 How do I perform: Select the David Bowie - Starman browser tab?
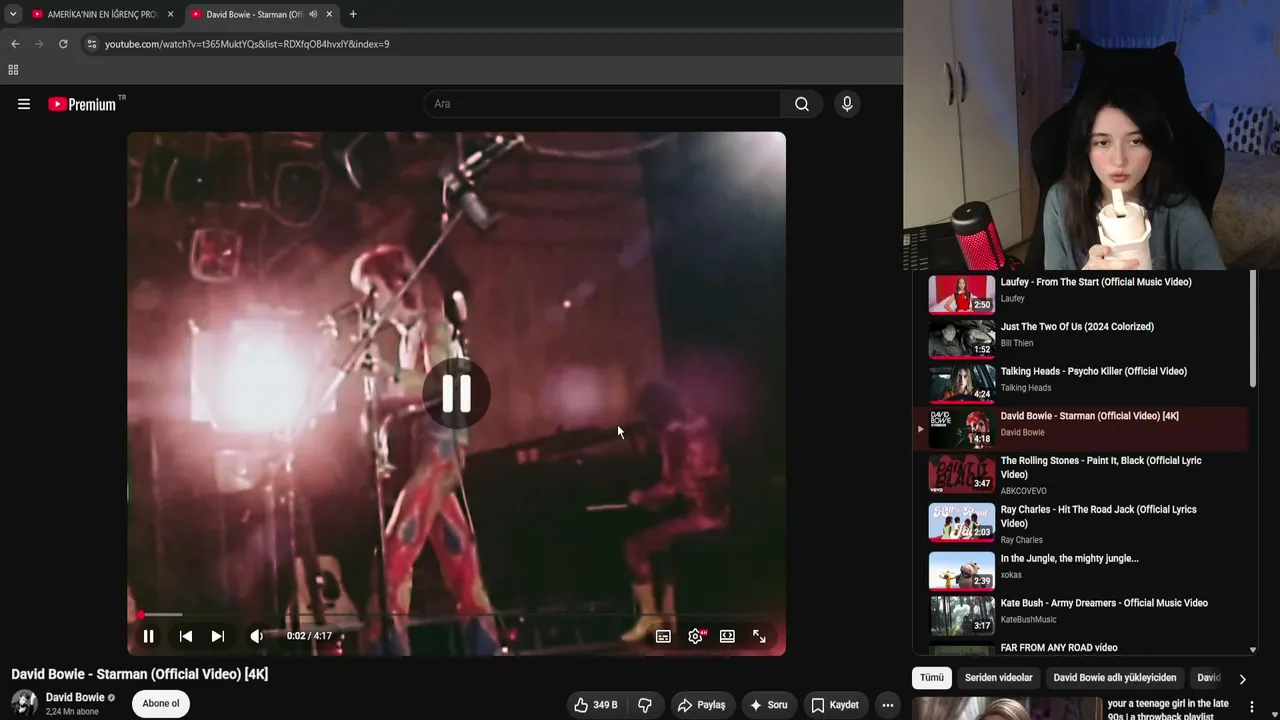[262, 14]
